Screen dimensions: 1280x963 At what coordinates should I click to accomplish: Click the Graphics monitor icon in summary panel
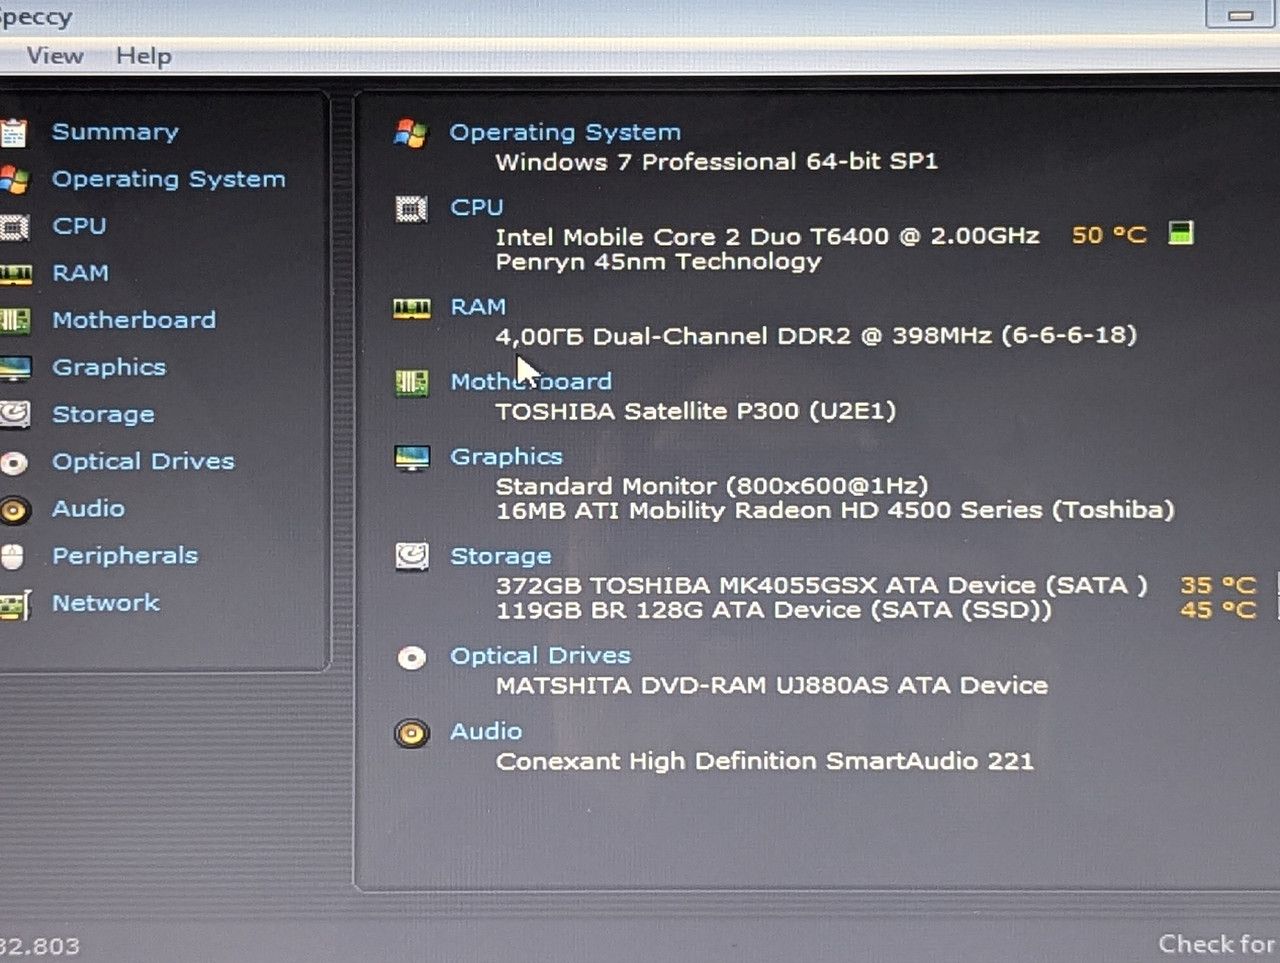point(412,458)
